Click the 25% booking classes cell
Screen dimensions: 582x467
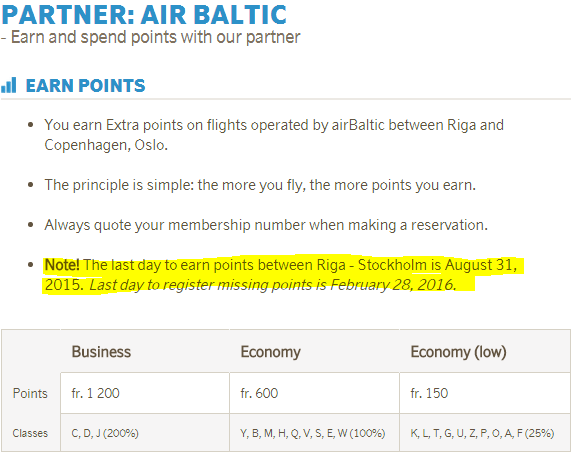coord(485,433)
